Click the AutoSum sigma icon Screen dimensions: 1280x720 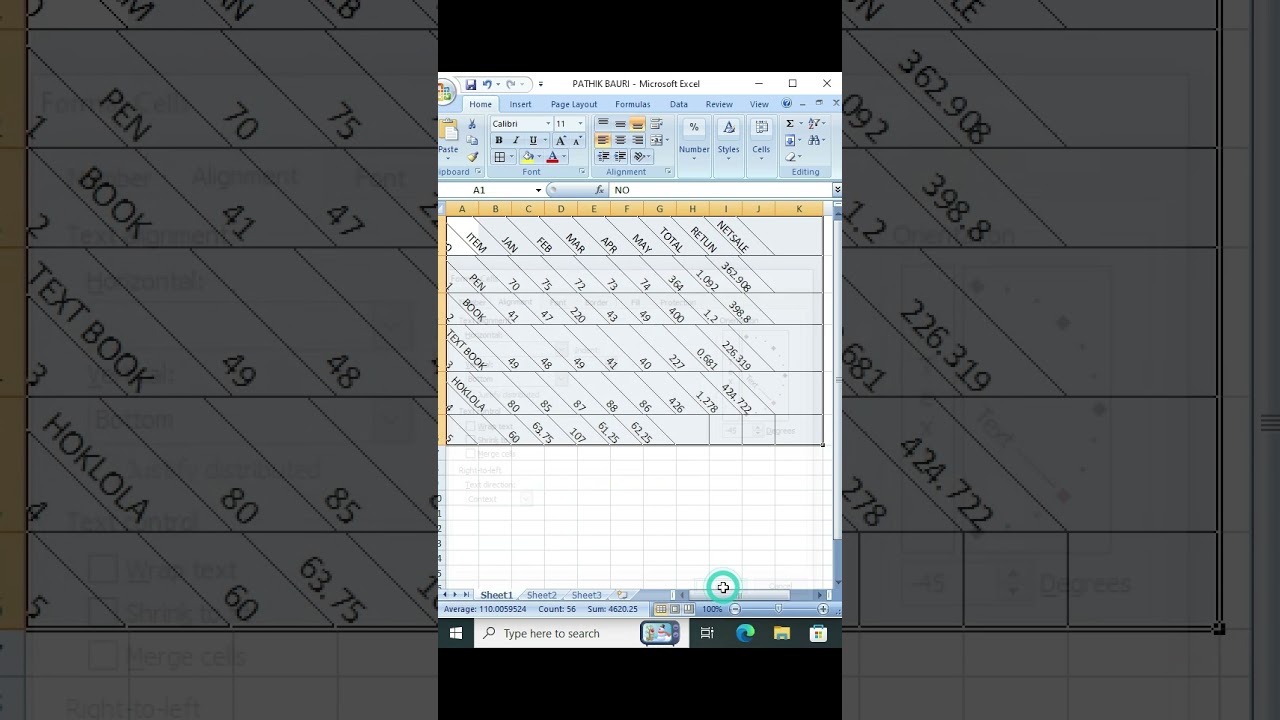(x=790, y=124)
